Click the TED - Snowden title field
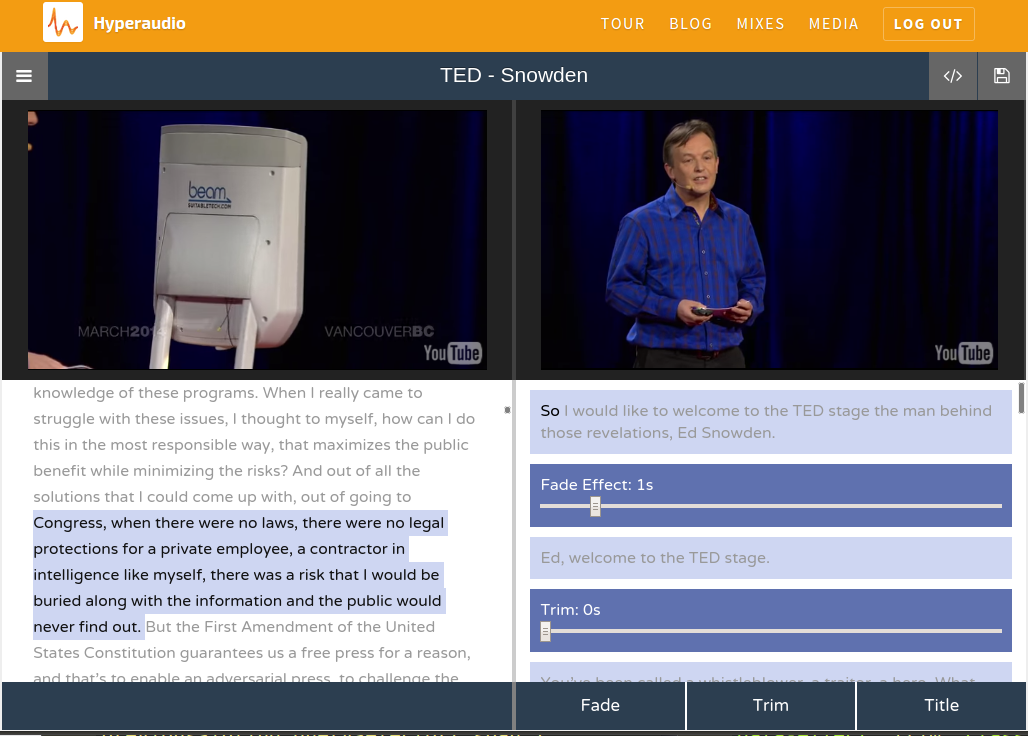Viewport: 1028px width, 736px height. [514, 75]
